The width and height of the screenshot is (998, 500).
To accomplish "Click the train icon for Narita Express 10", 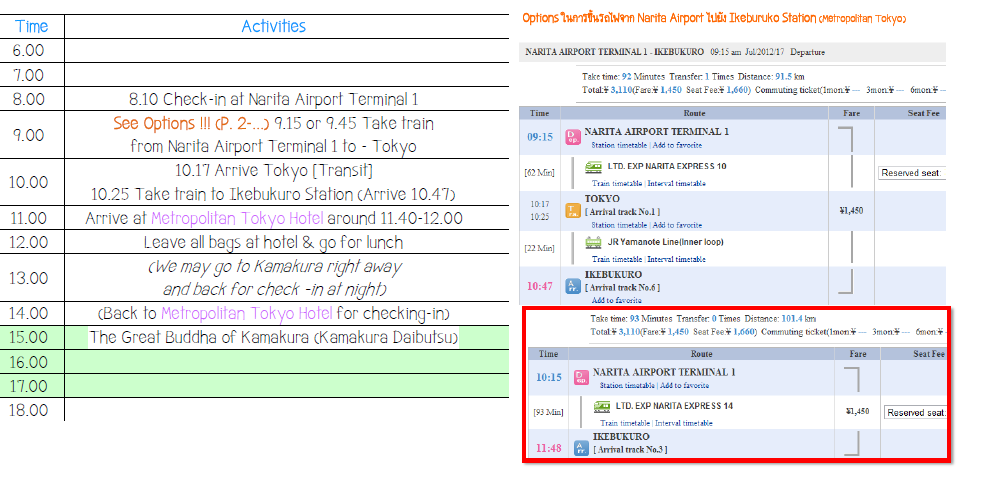I will (593, 167).
